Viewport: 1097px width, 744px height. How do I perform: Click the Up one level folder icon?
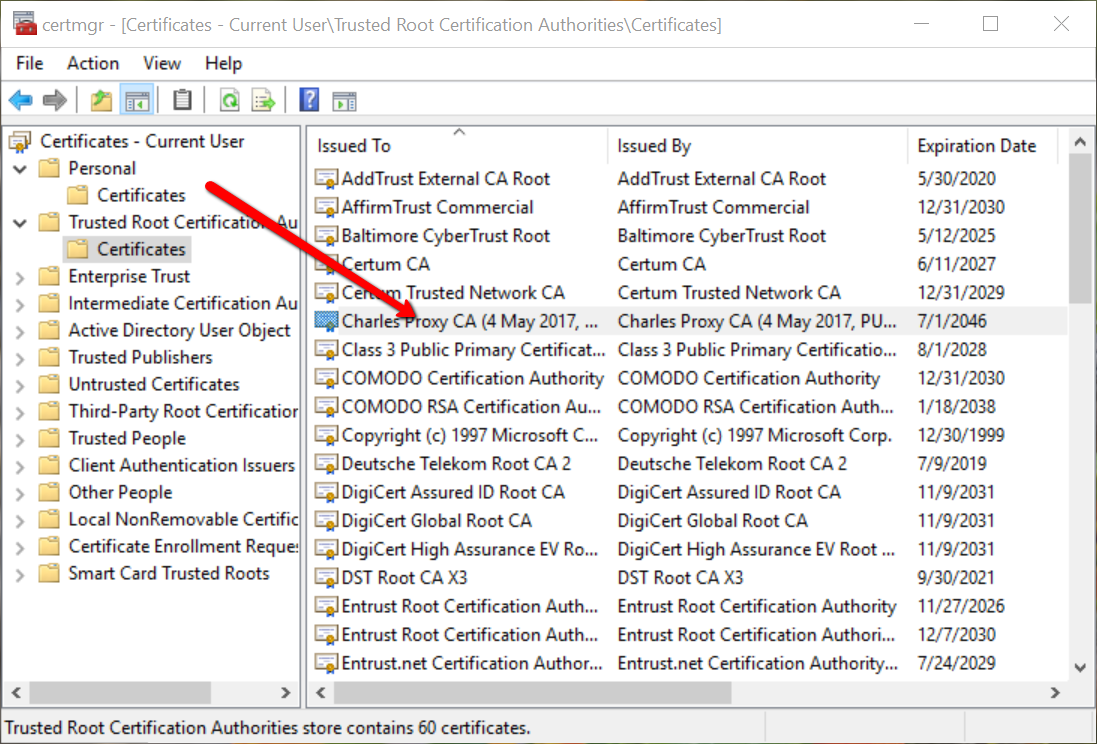click(x=101, y=101)
